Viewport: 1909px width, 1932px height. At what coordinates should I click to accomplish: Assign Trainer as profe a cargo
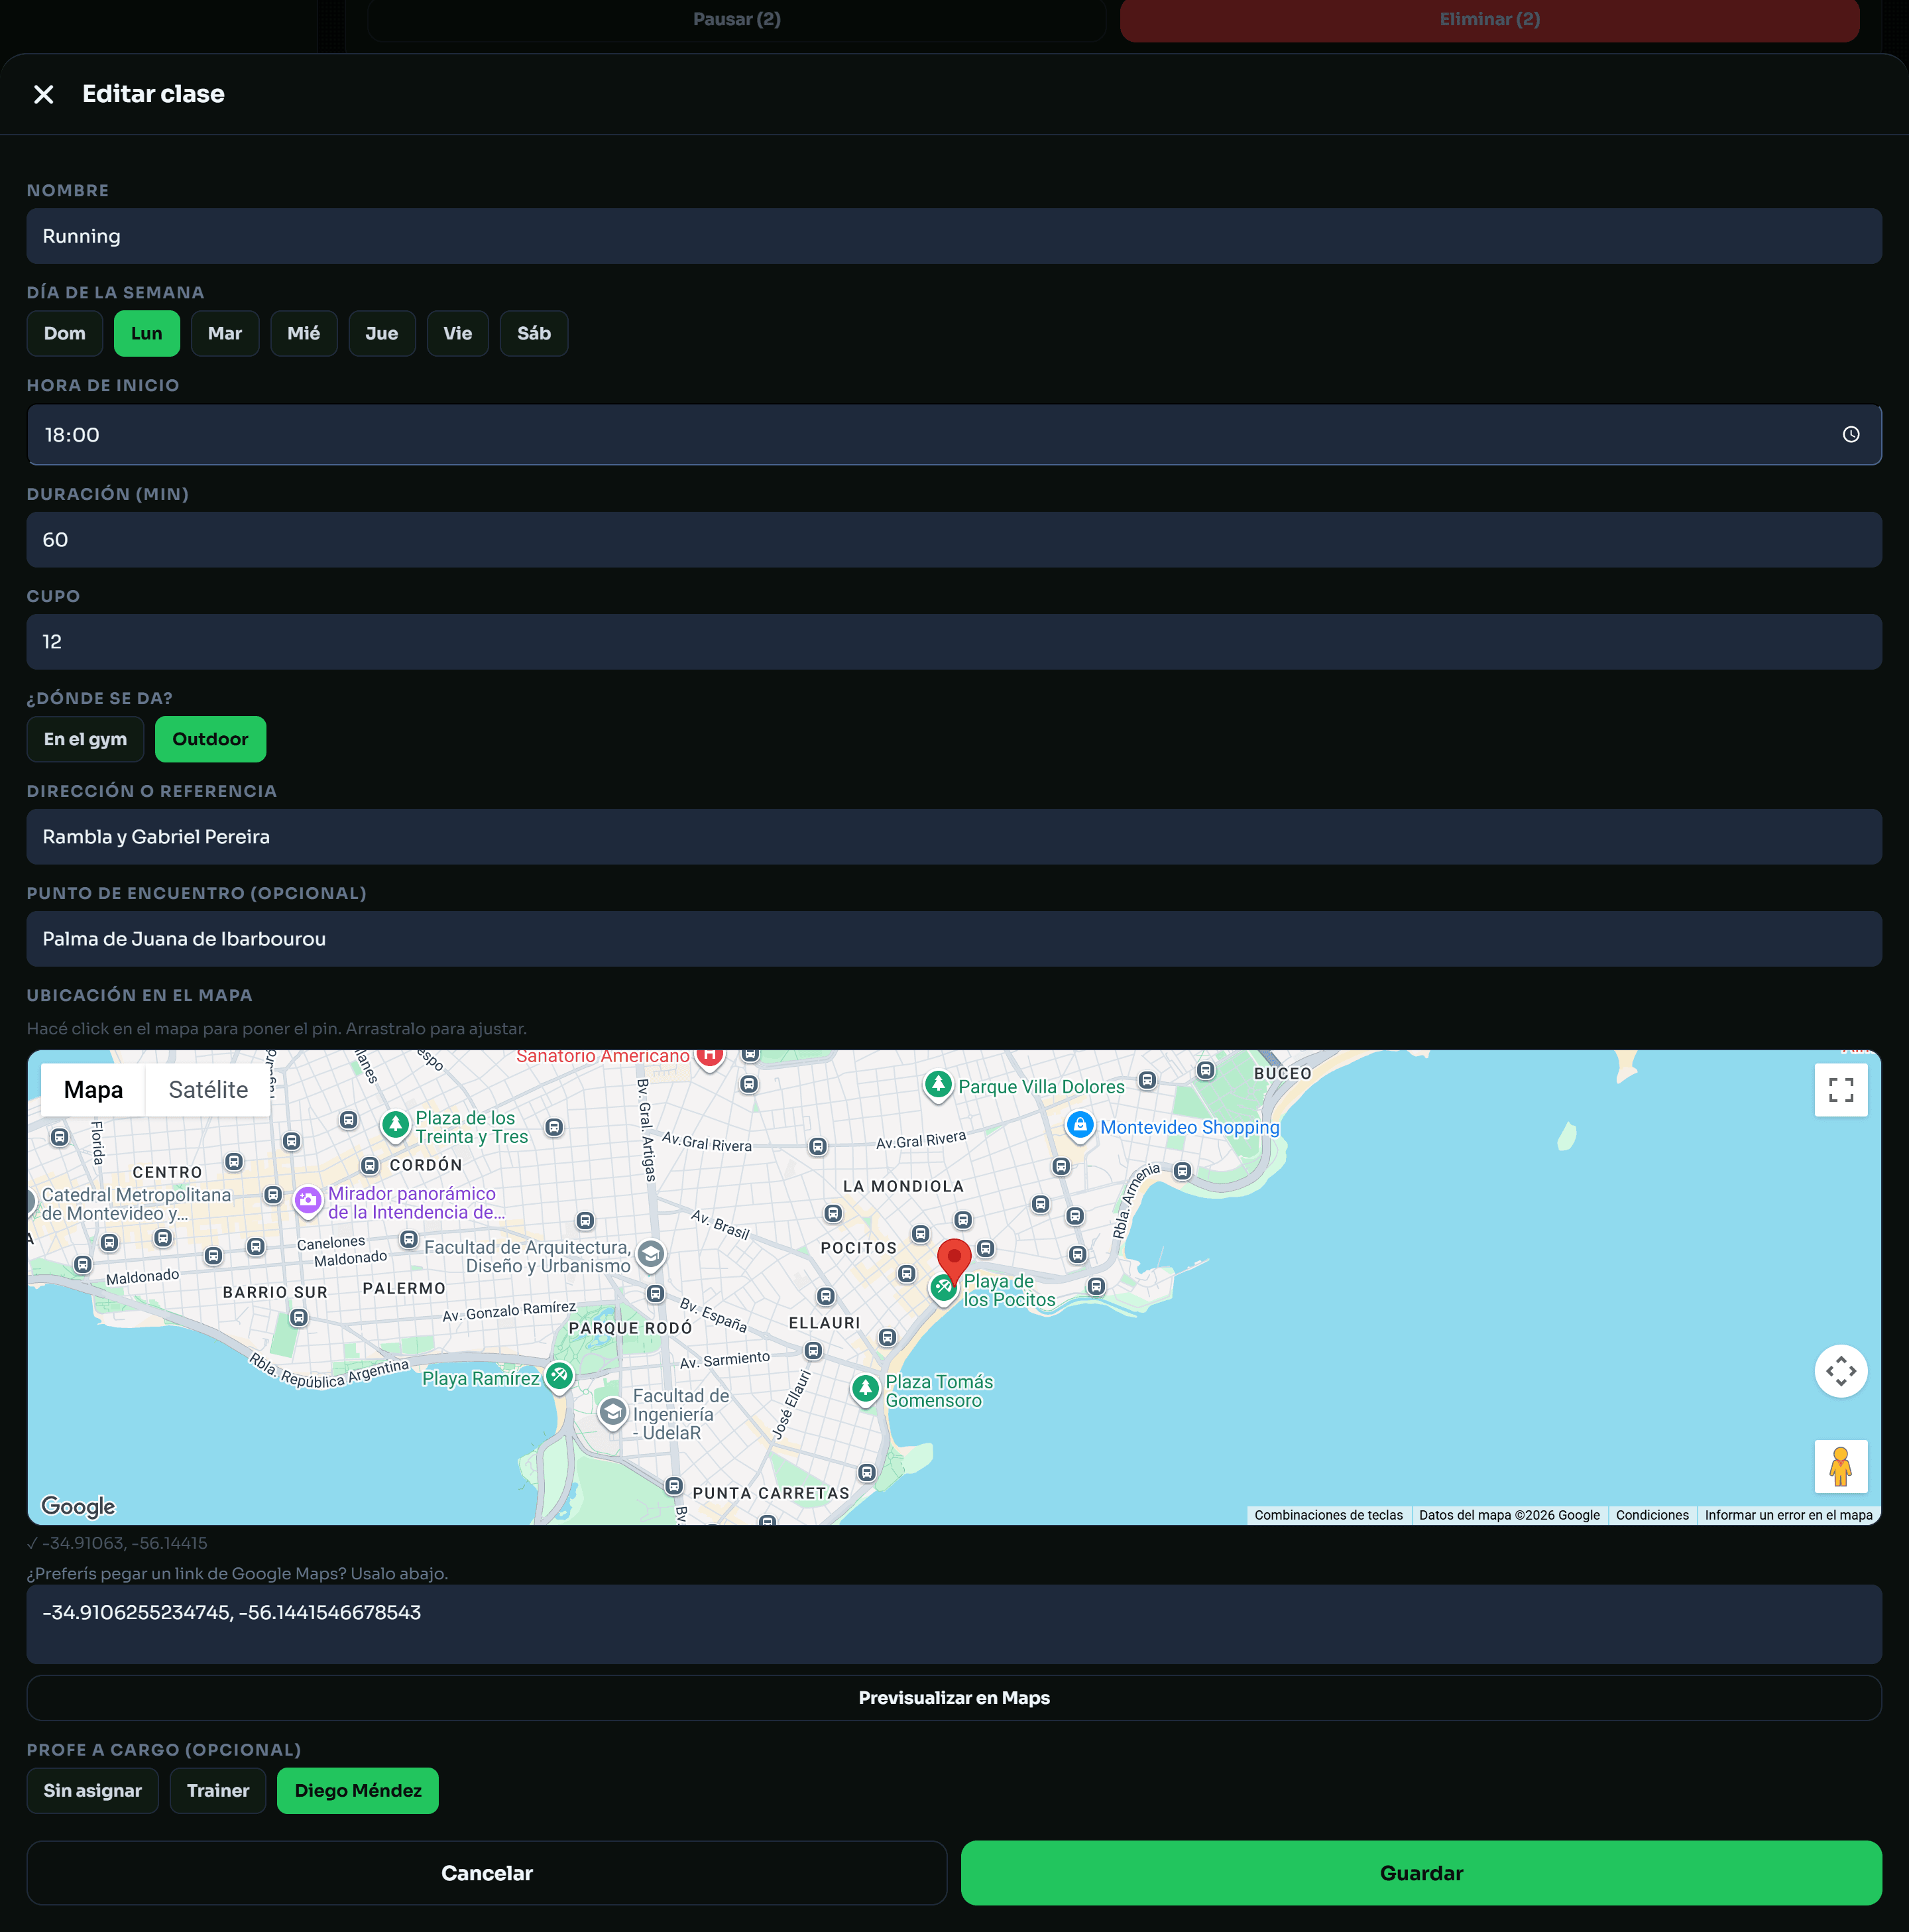point(218,1790)
